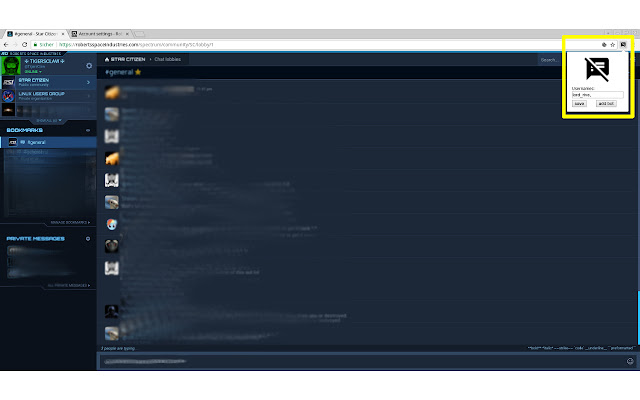
Task: Click the dark helmet avatar near chat bottom
Action: 111,311
